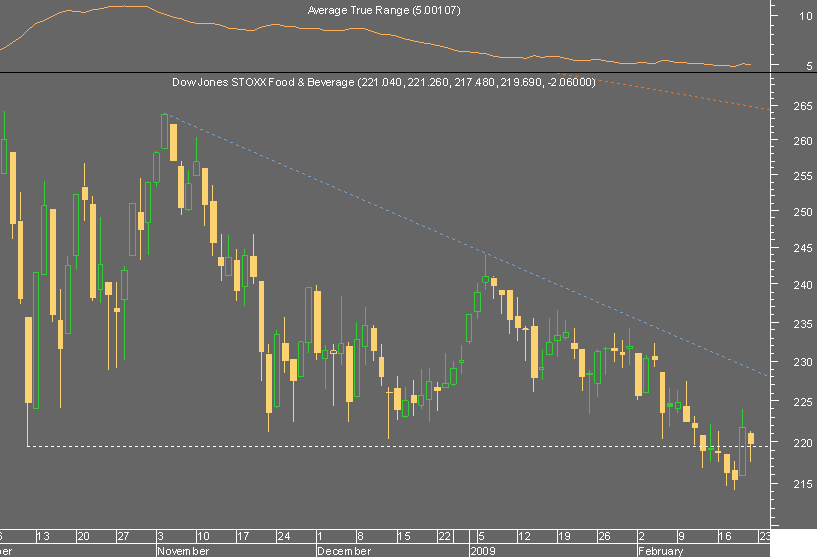Click the February month label
817x557 pixels.
coord(661,551)
